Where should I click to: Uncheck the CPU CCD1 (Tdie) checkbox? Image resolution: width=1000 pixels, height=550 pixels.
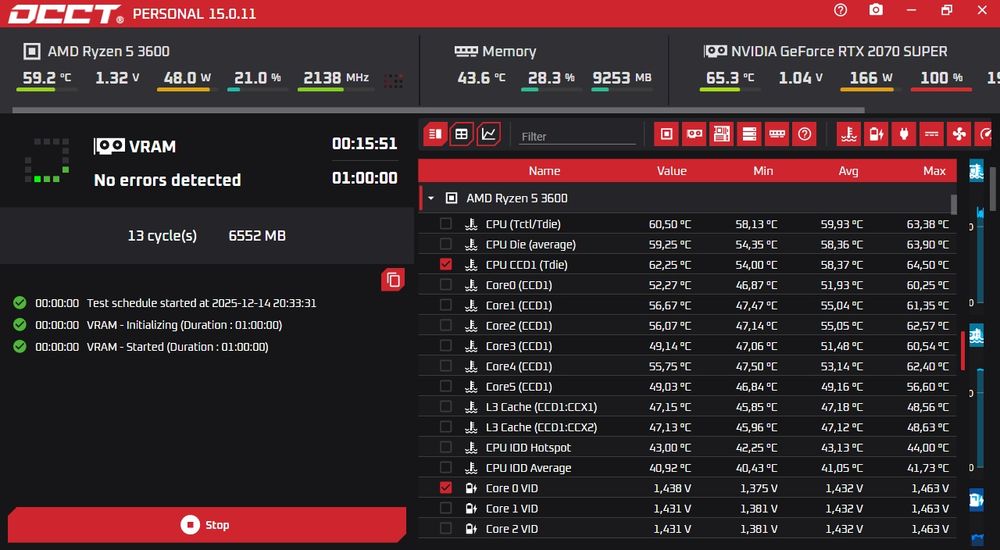[446, 264]
